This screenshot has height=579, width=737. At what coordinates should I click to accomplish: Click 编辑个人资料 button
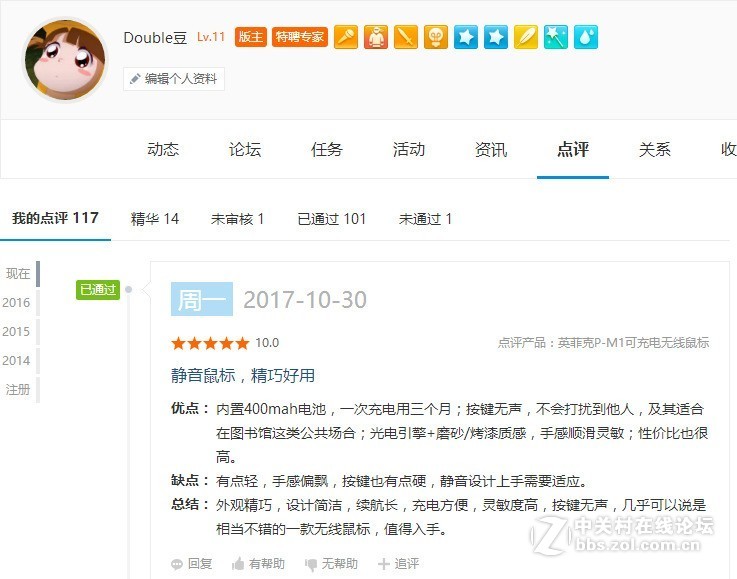pos(174,78)
